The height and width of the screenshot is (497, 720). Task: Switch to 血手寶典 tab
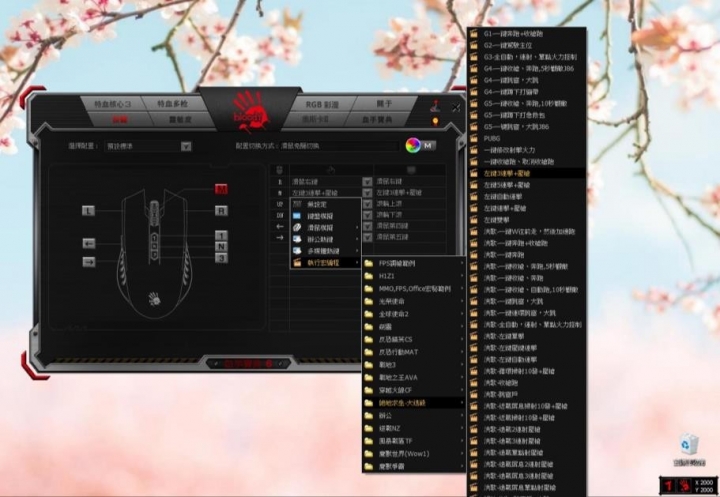pos(377,120)
